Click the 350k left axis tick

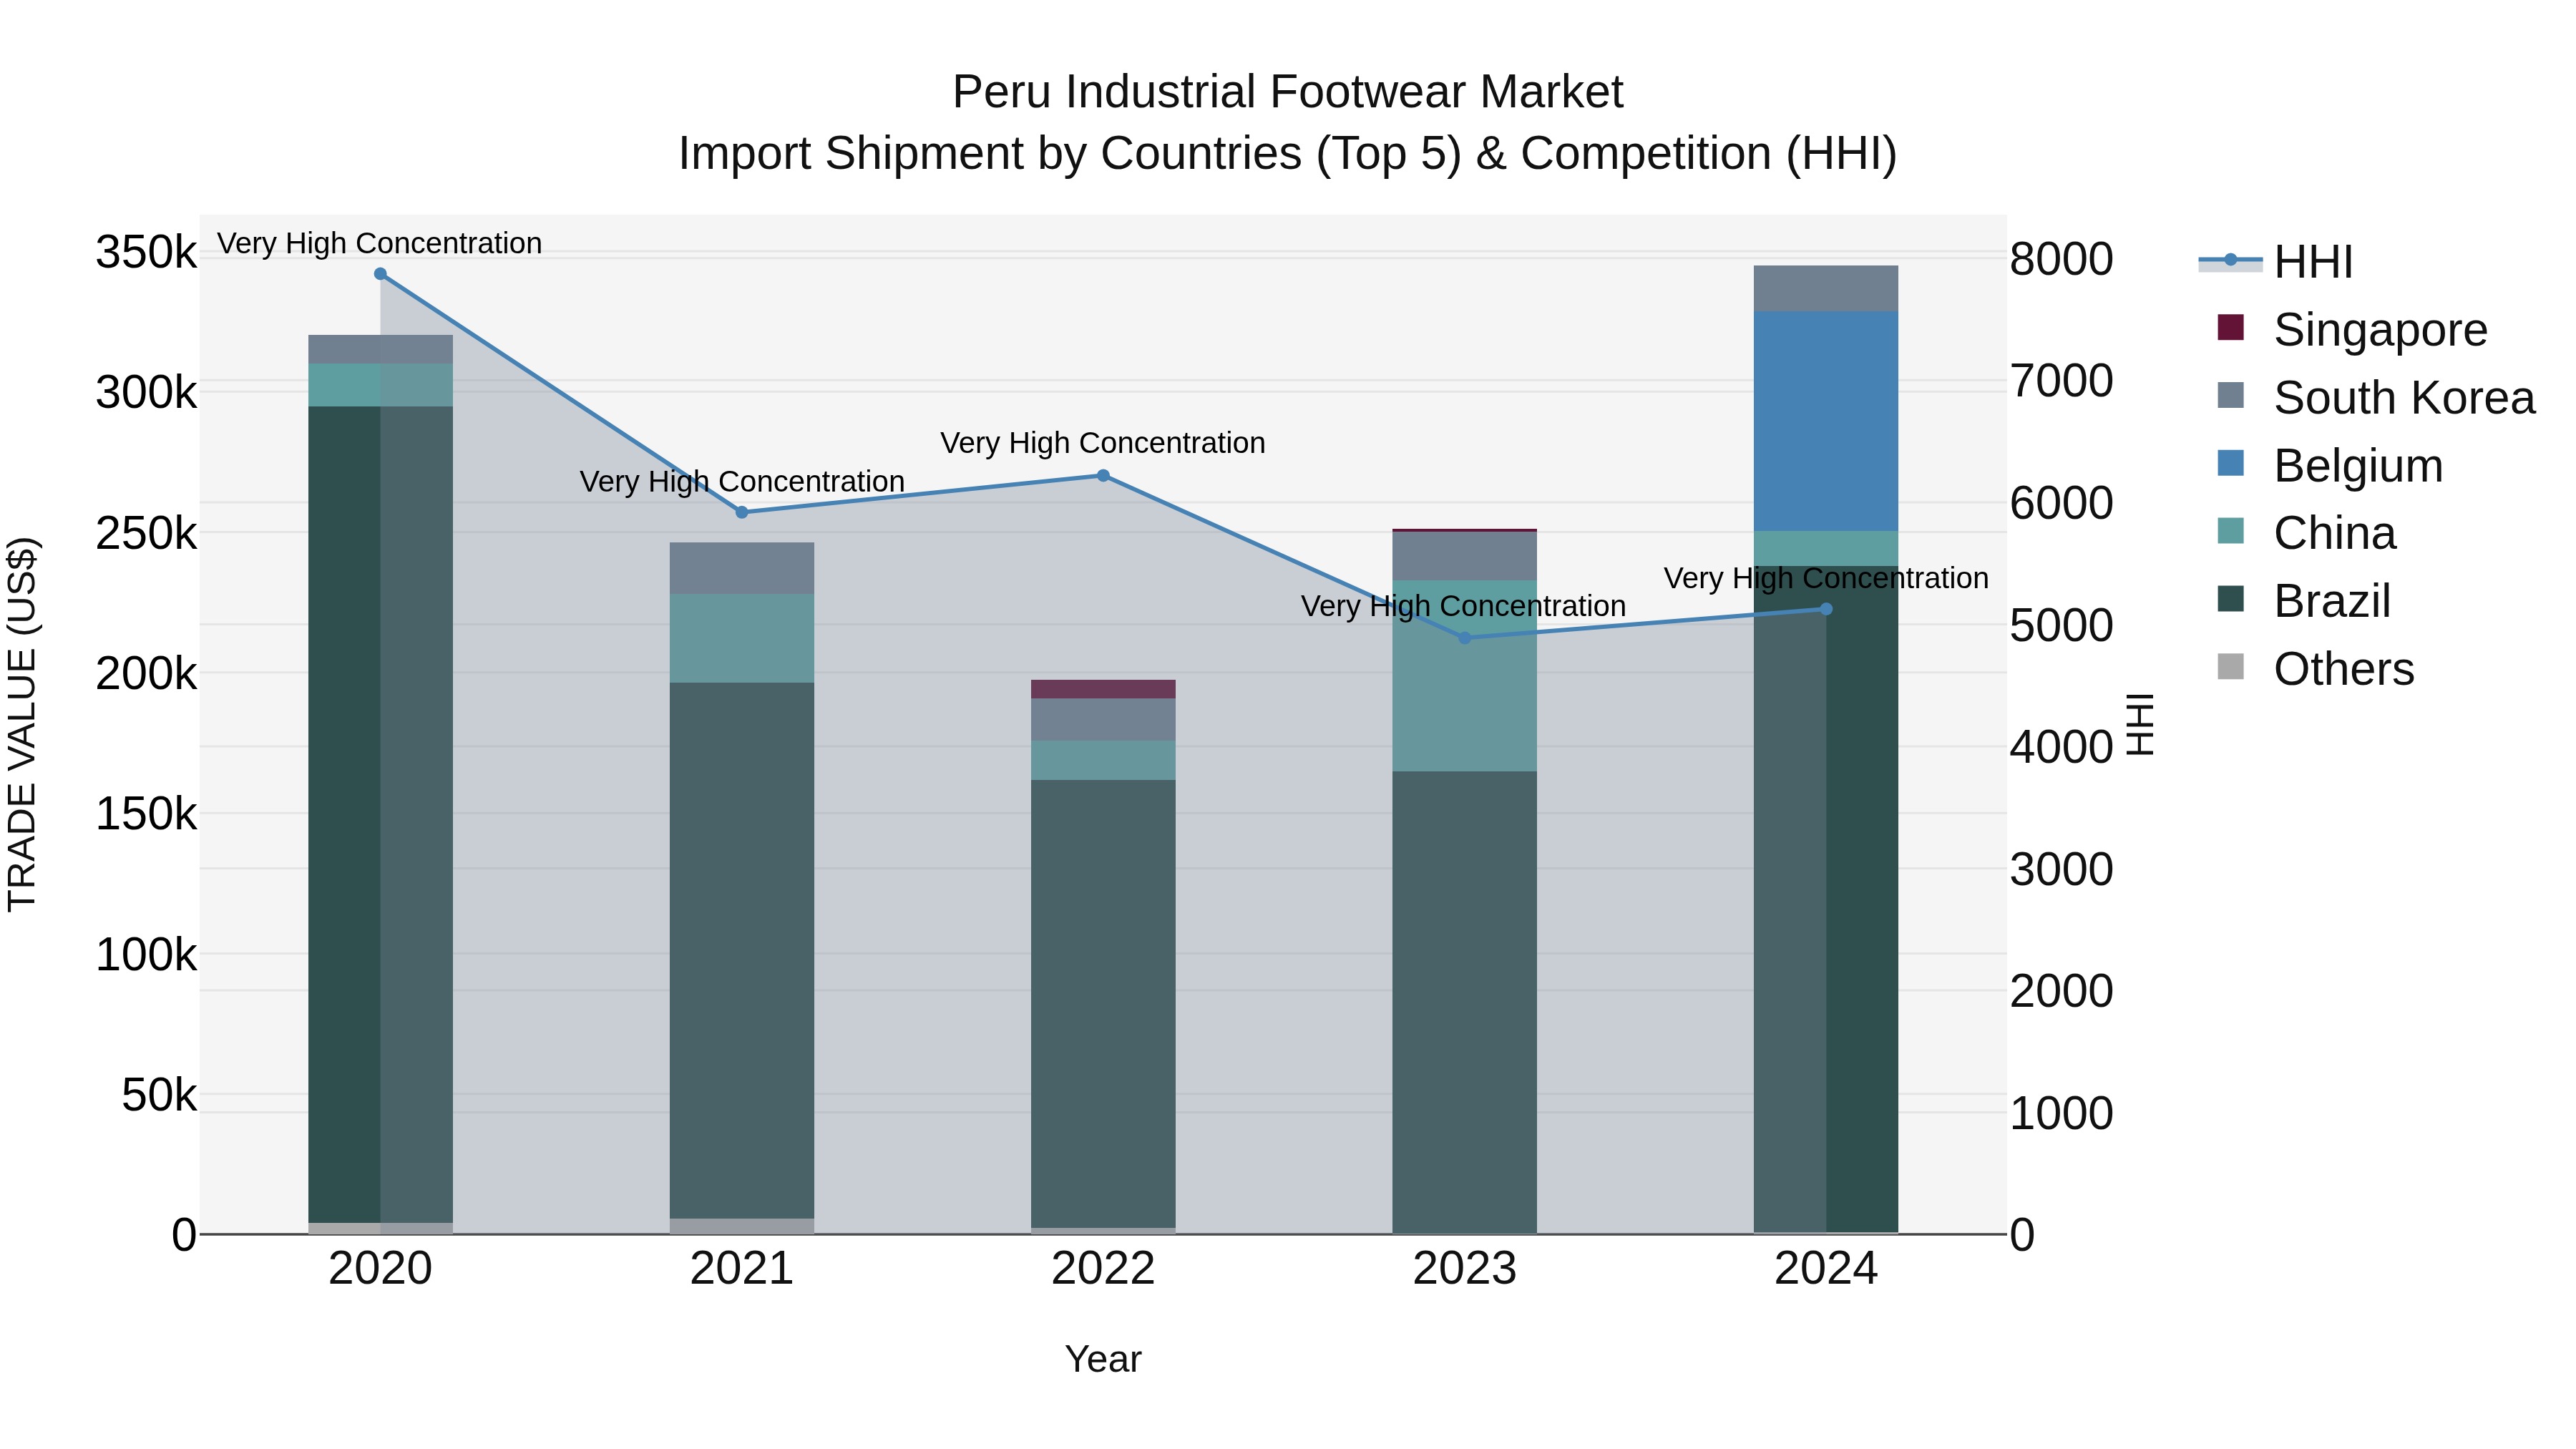point(146,252)
